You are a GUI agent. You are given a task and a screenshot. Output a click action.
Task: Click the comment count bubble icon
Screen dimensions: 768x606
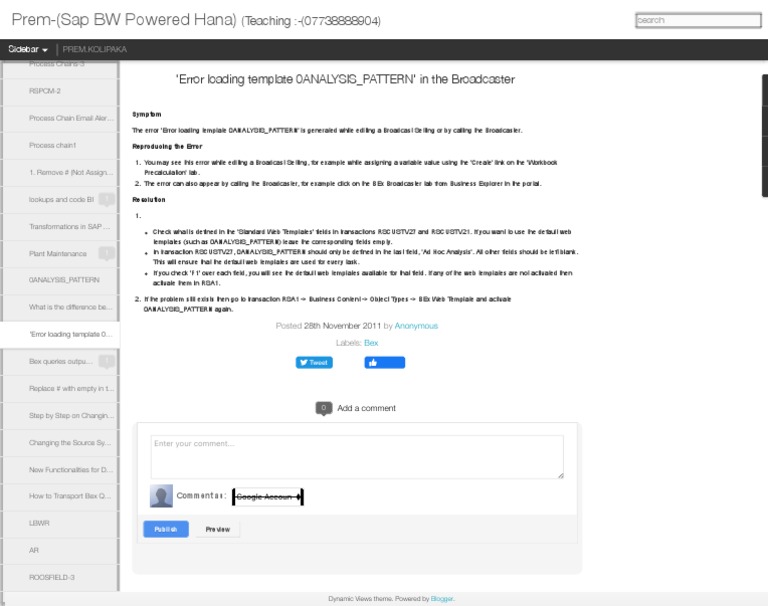(x=324, y=408)
